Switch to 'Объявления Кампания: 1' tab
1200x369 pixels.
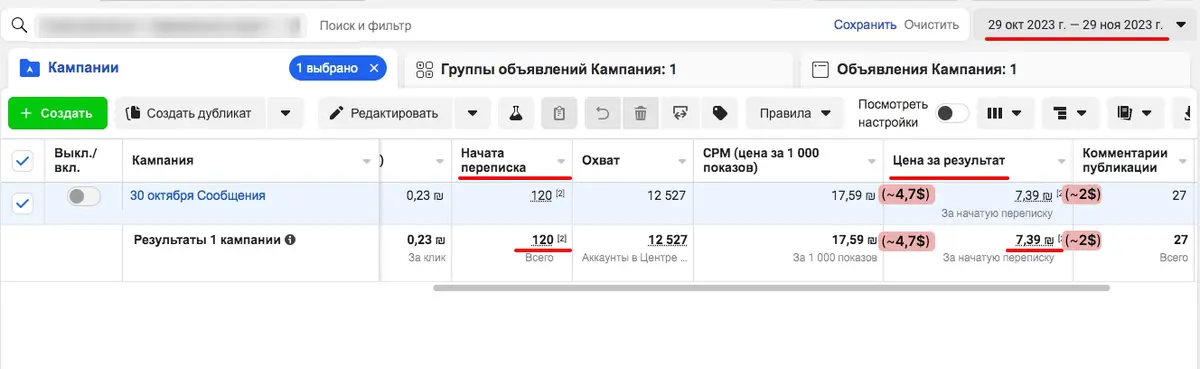[x=995, y=69]
